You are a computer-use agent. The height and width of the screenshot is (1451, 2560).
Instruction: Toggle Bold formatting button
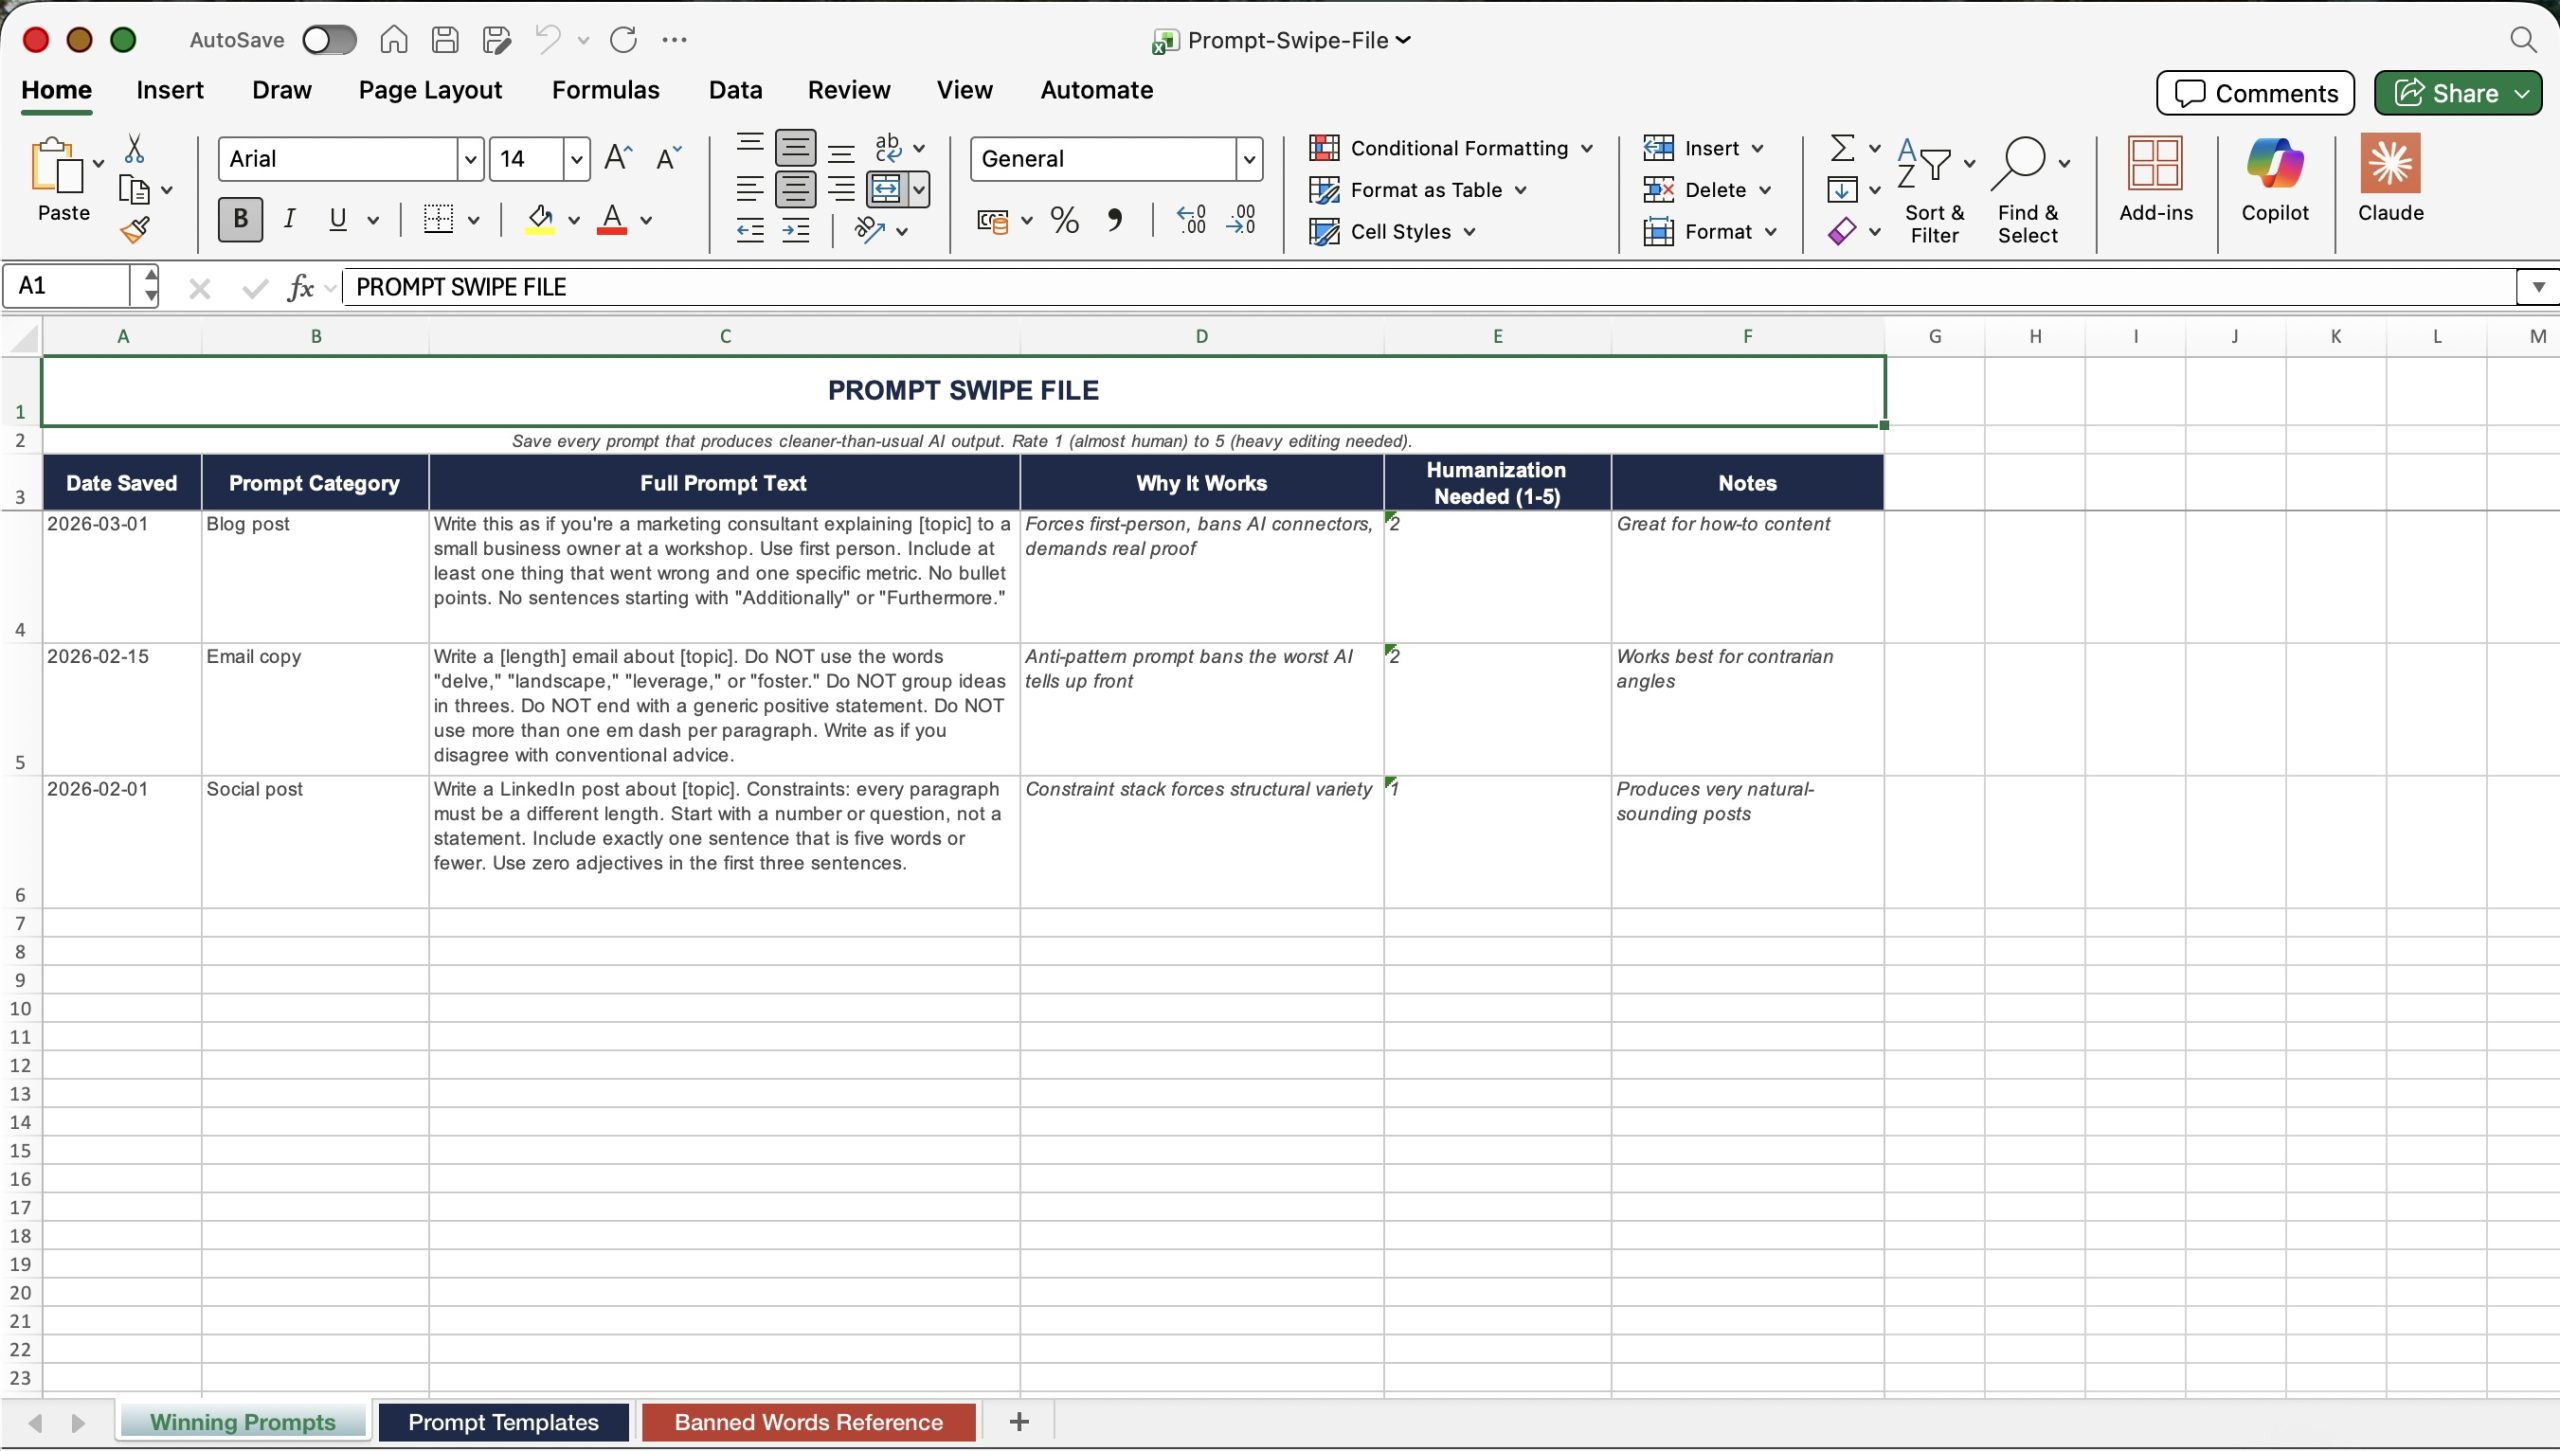[240, 219]
